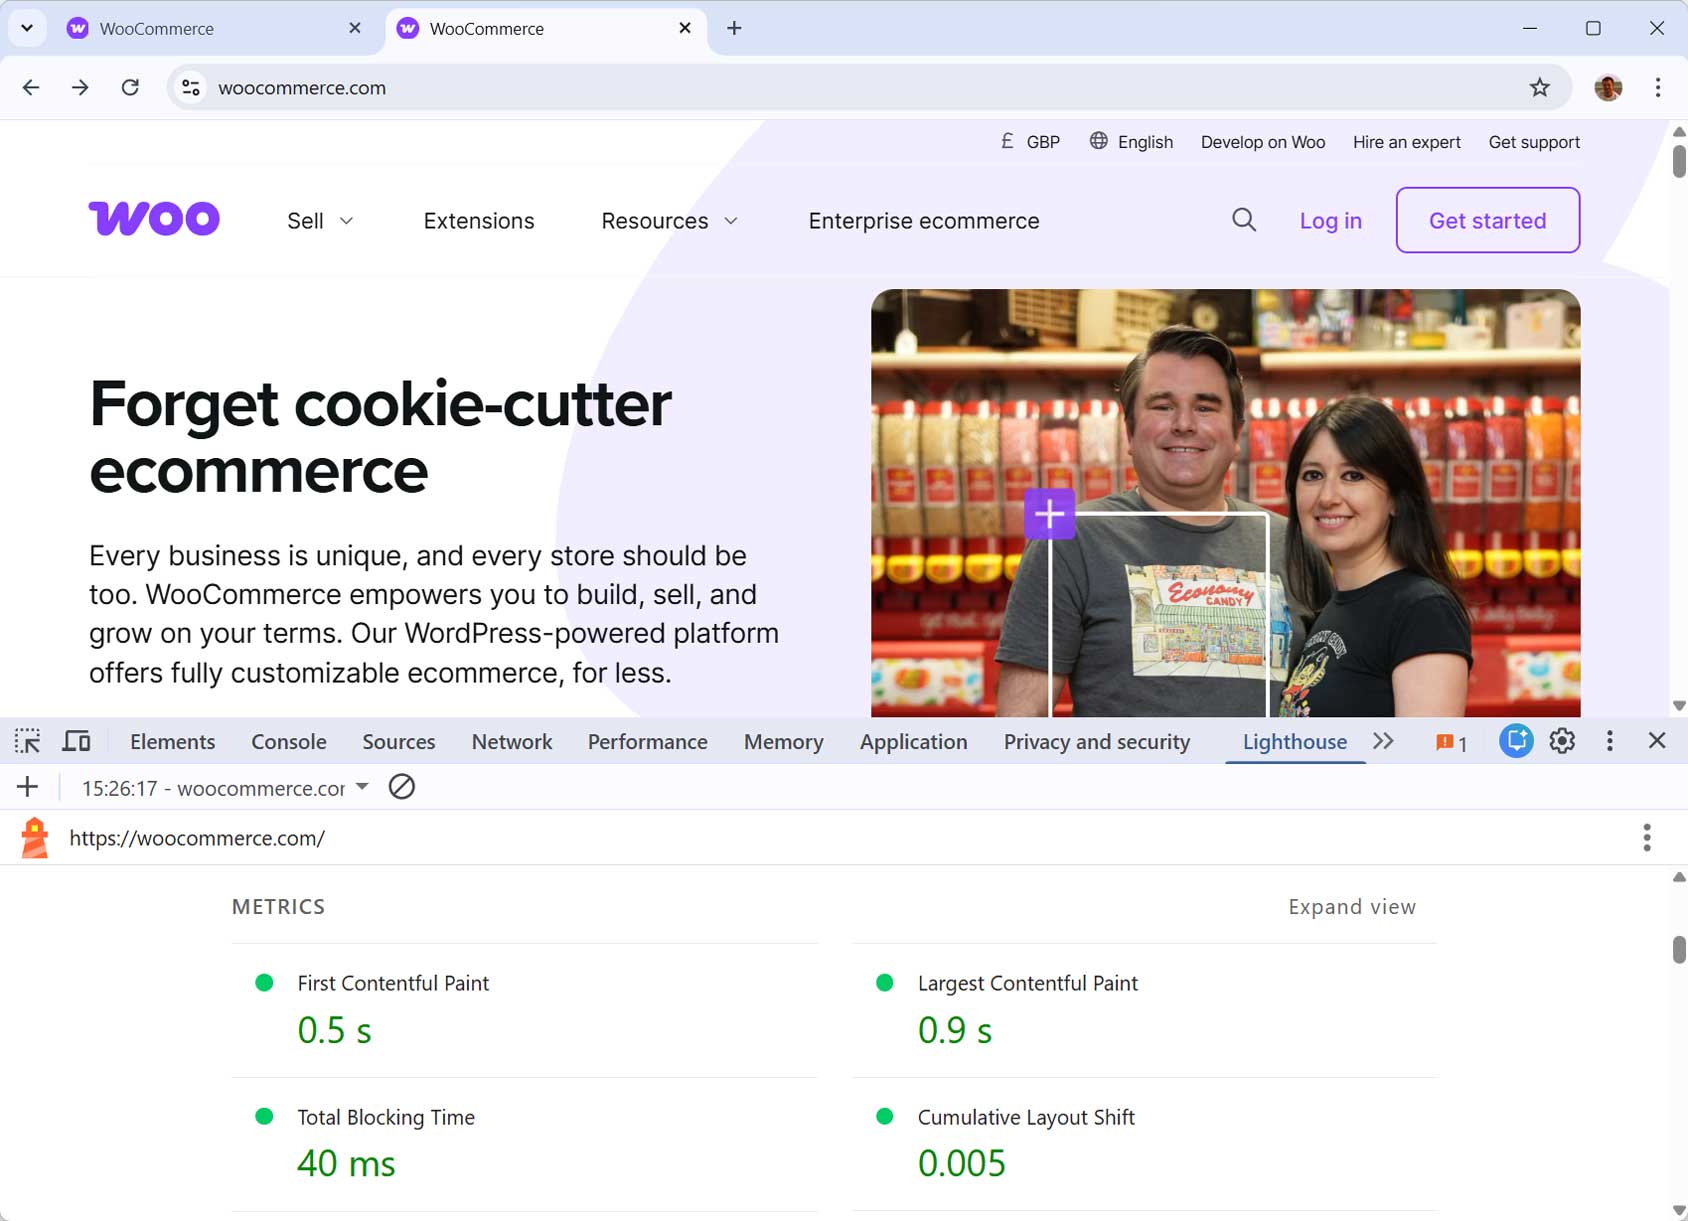Select the inspect element tool in DevTools

point(27,741)
